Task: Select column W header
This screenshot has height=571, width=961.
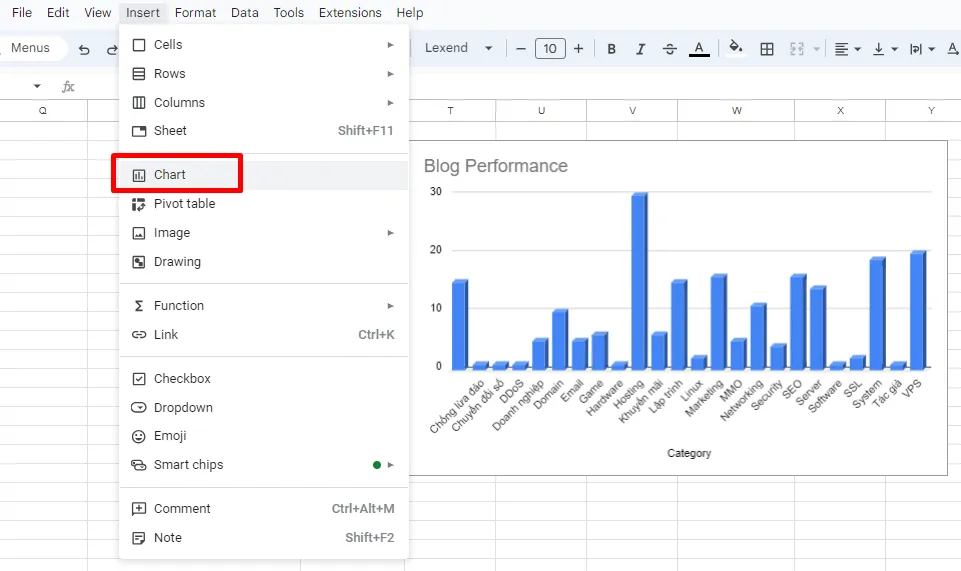Action: point(736,111)
